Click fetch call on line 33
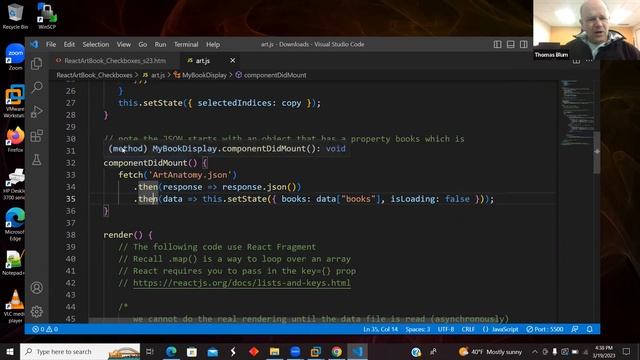The image size is (640, 360). tap(131, 175)
